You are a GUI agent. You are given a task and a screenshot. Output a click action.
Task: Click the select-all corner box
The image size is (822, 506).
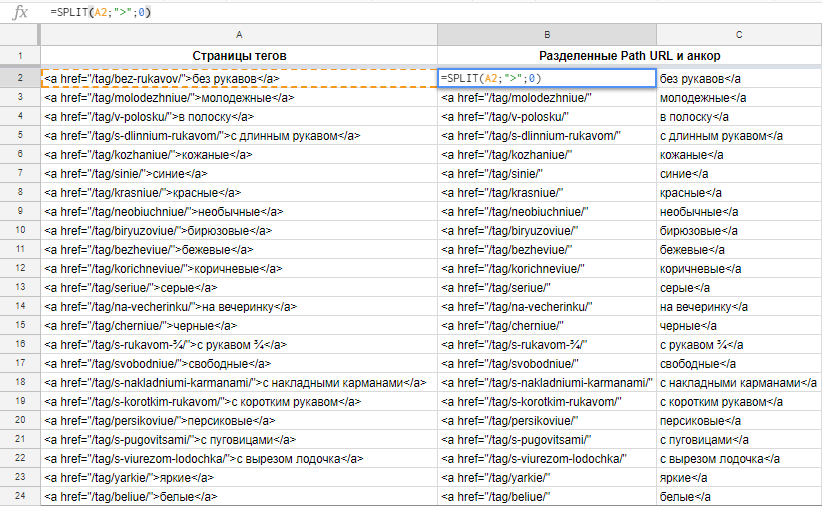tap(20, 34)
